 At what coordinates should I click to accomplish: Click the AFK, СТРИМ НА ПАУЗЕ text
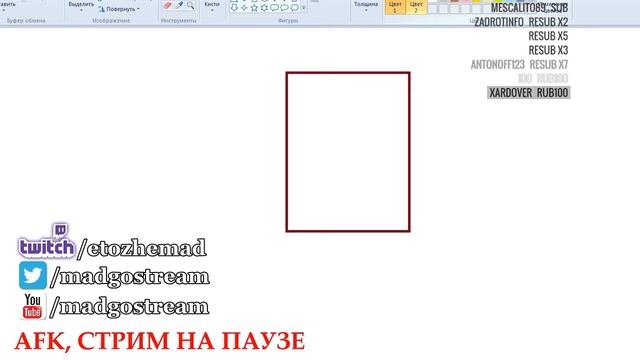tap(160, 341)
